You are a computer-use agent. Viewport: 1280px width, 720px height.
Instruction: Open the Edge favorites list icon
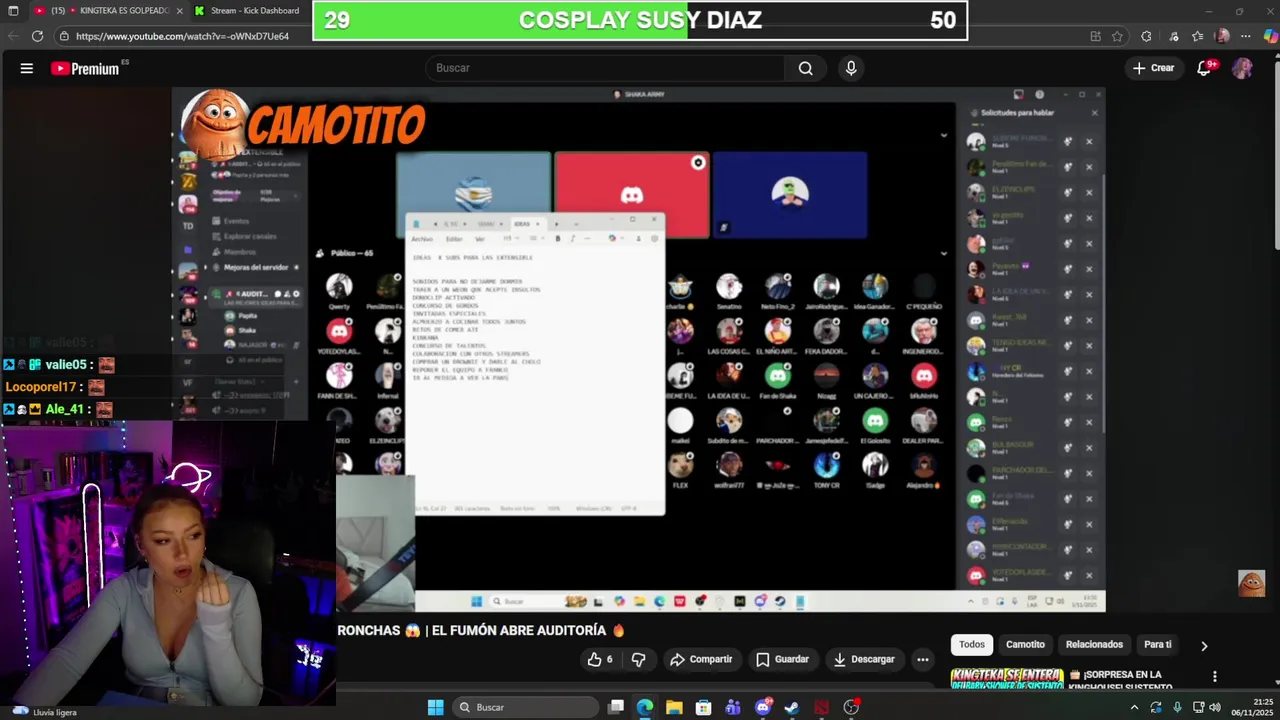1198,36
